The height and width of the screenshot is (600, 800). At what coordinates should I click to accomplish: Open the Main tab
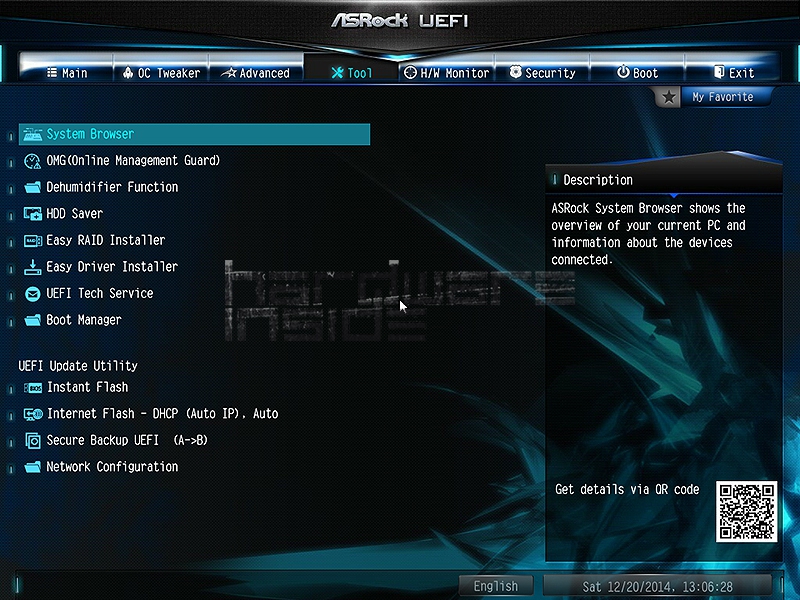(66, 73)
